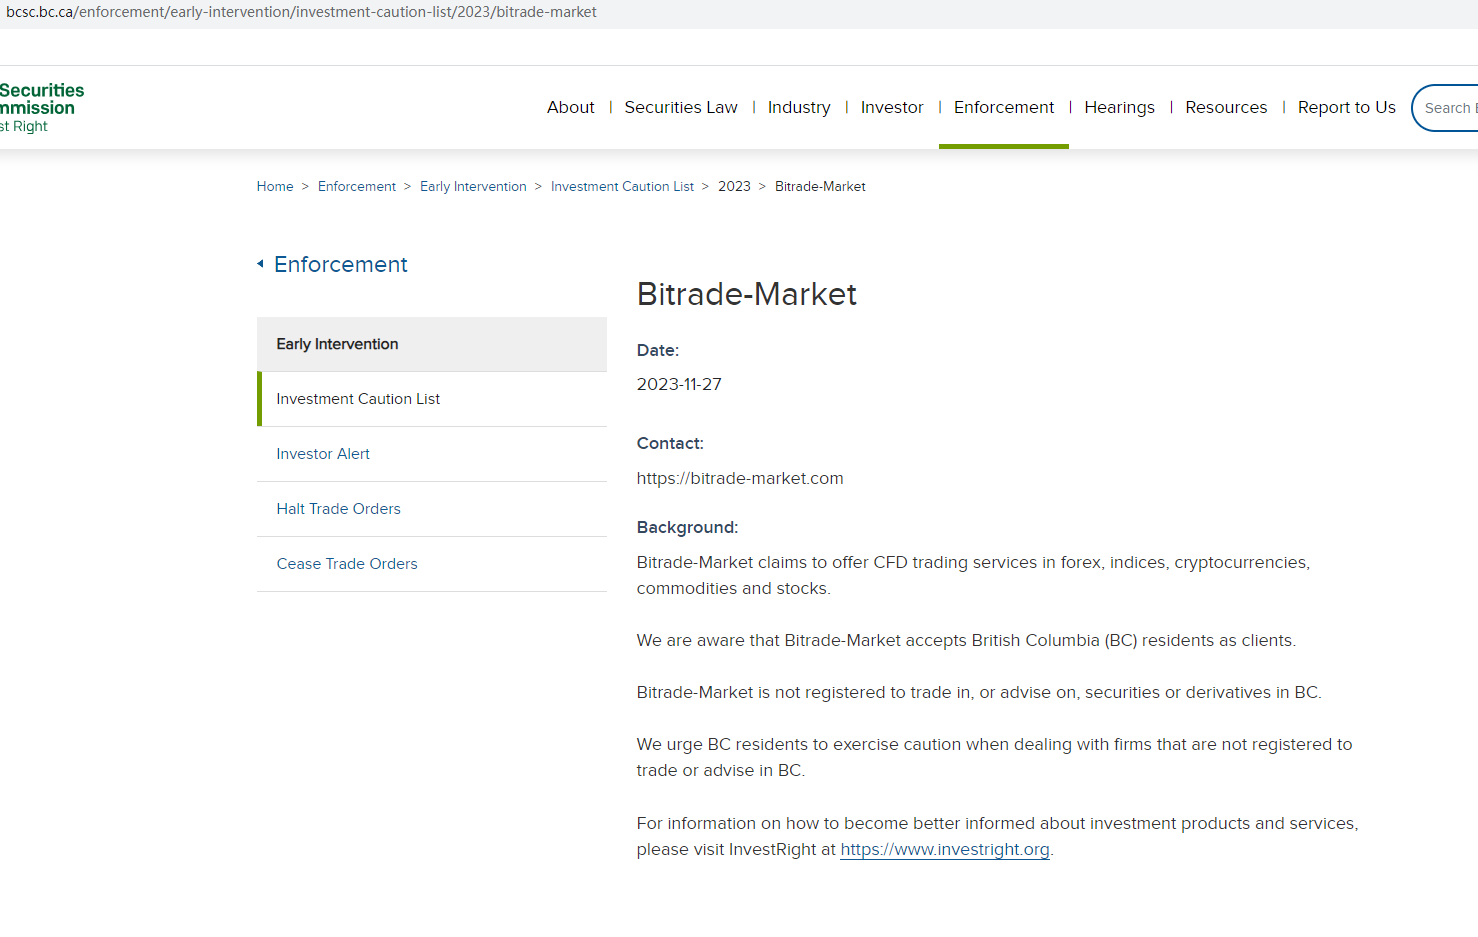This screenshot has height=937, width=1478.
Task: Click the Early Intervention breadcrumb link
Action: [473, 187]
